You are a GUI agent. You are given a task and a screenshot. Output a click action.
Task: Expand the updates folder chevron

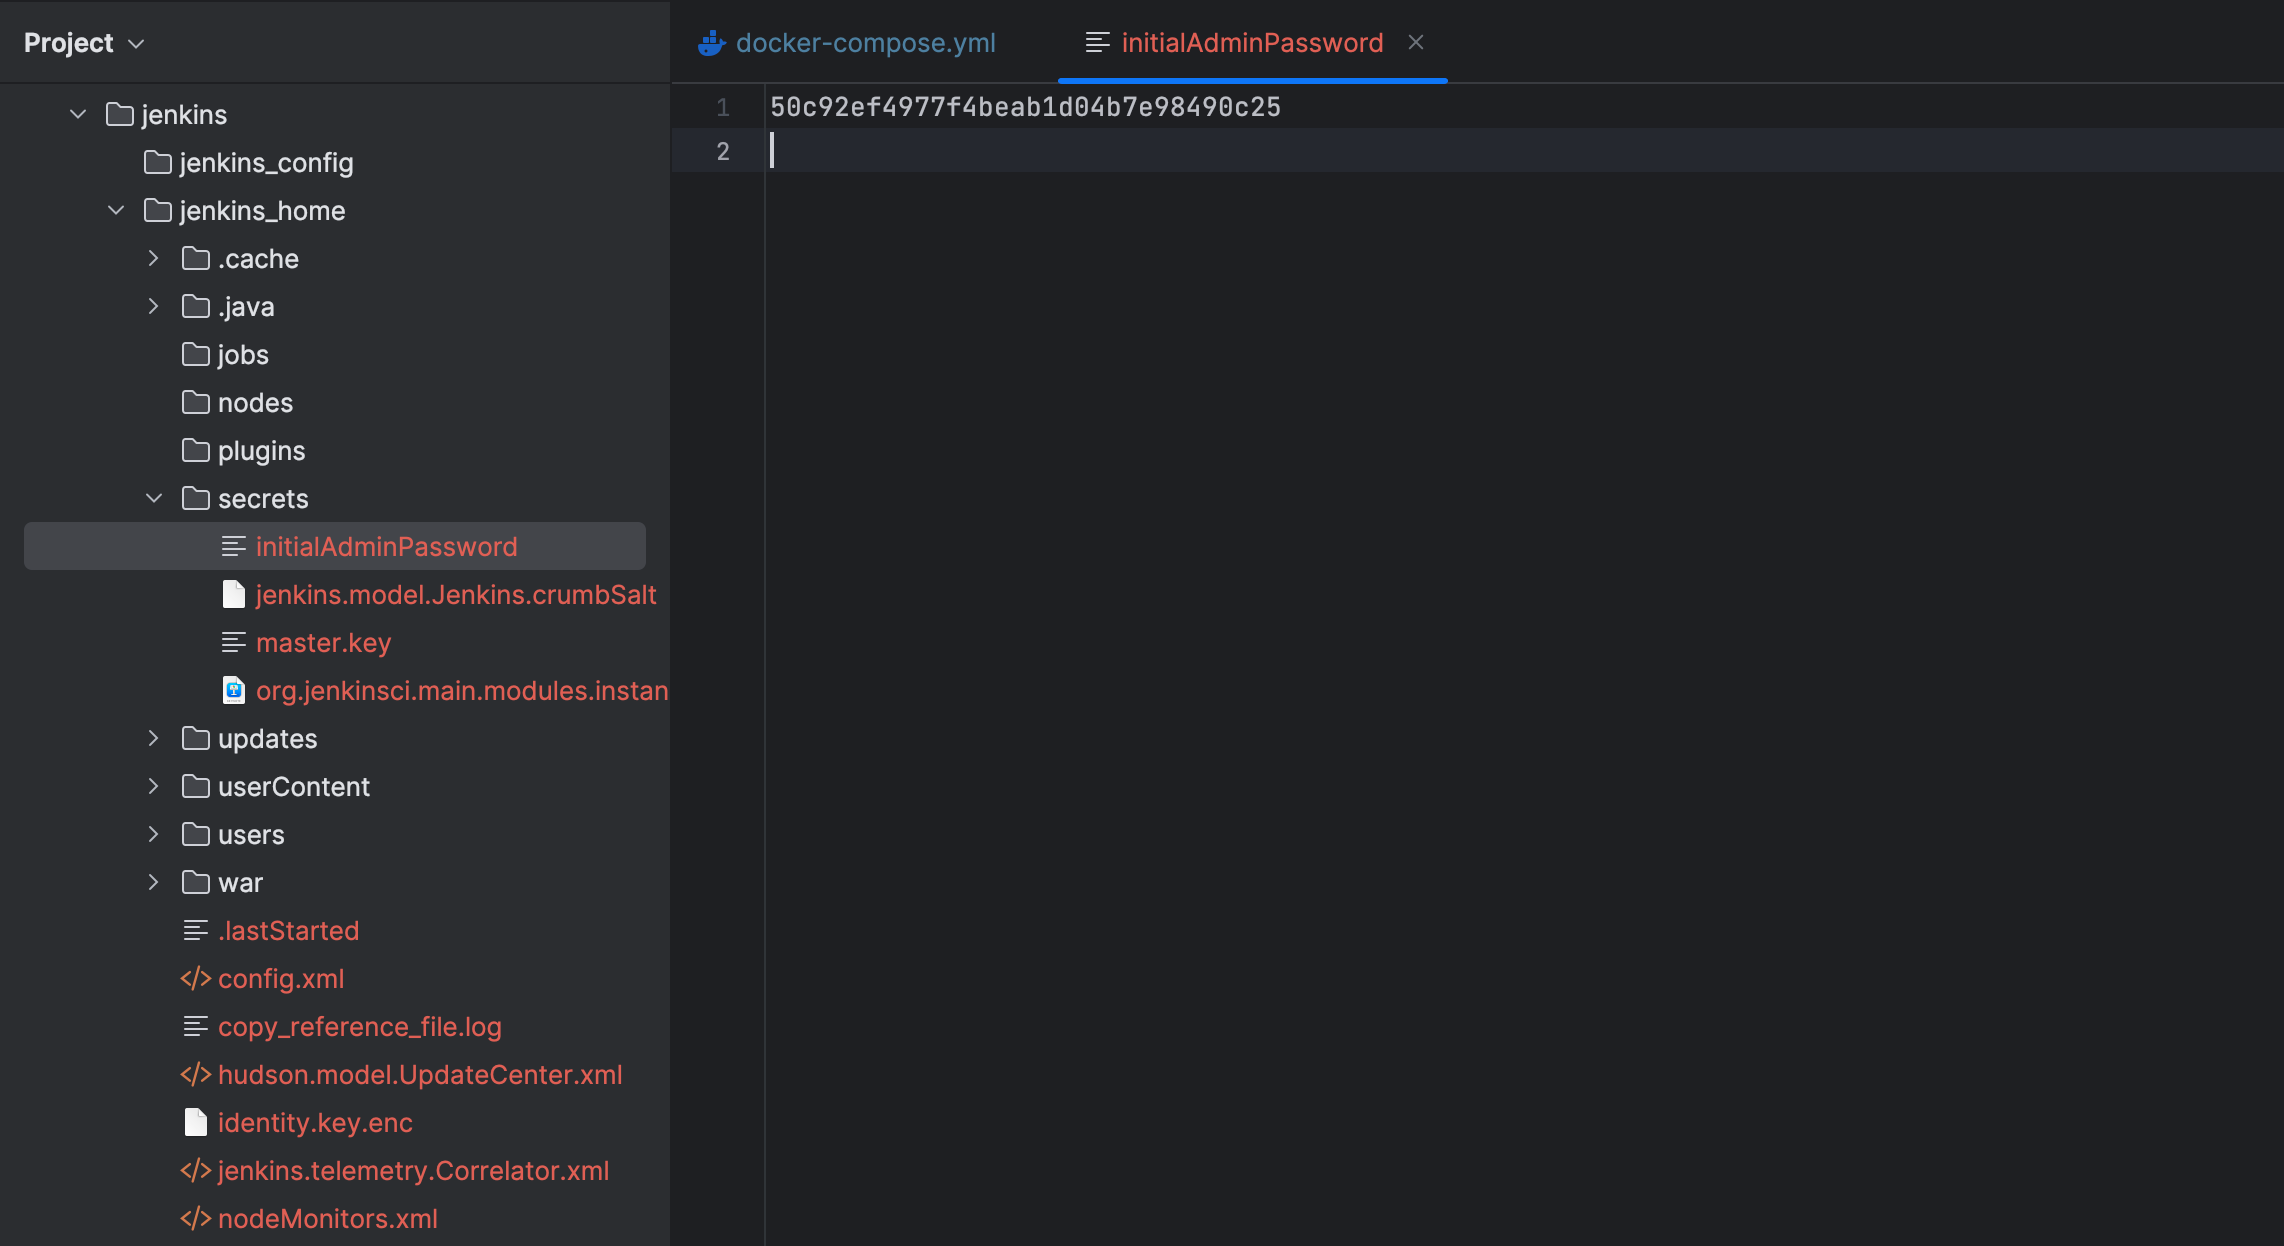153,739
